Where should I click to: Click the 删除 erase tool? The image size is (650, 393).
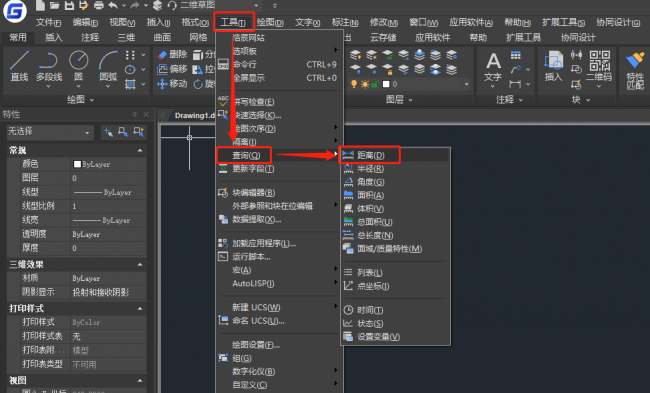click(173, 54)
